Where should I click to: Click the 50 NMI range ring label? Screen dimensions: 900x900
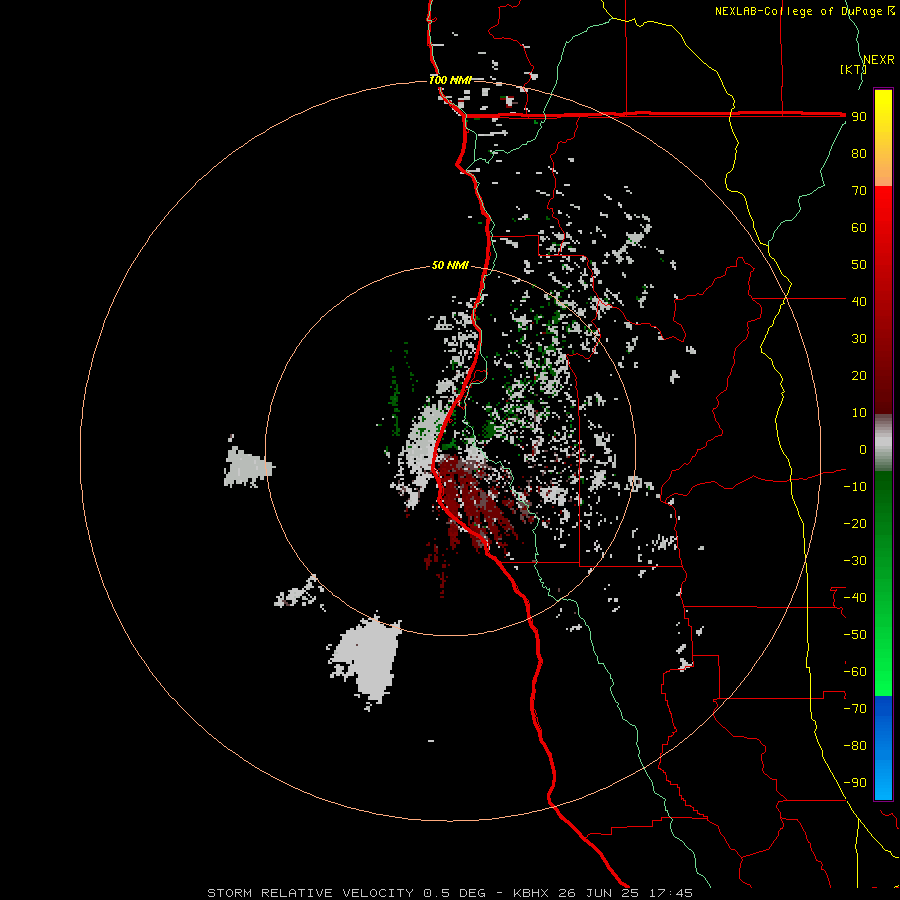pyautogui.click(x=450, y=265)
